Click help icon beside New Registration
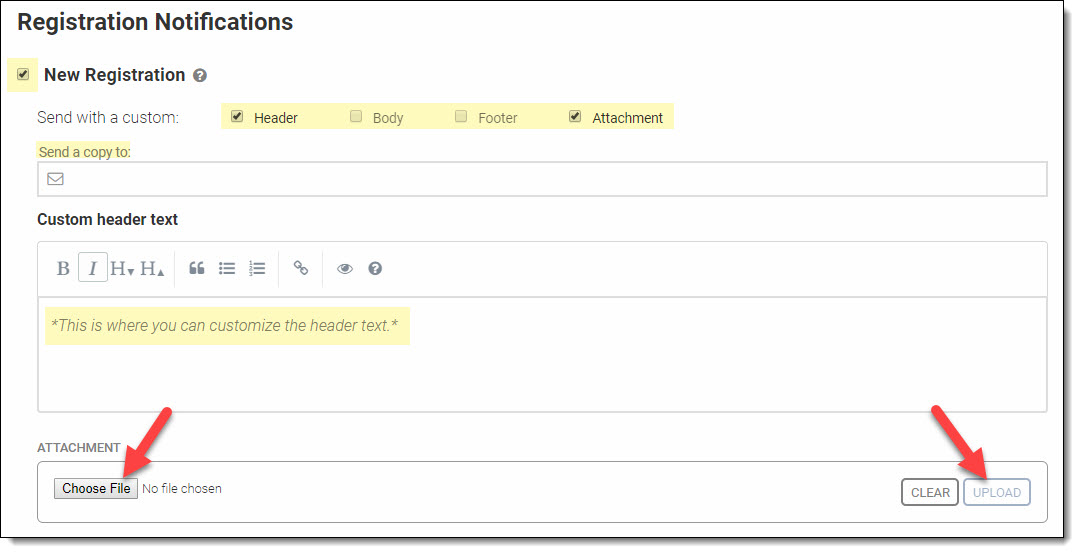The image size is (1079, 553). (x=200, y=75)
